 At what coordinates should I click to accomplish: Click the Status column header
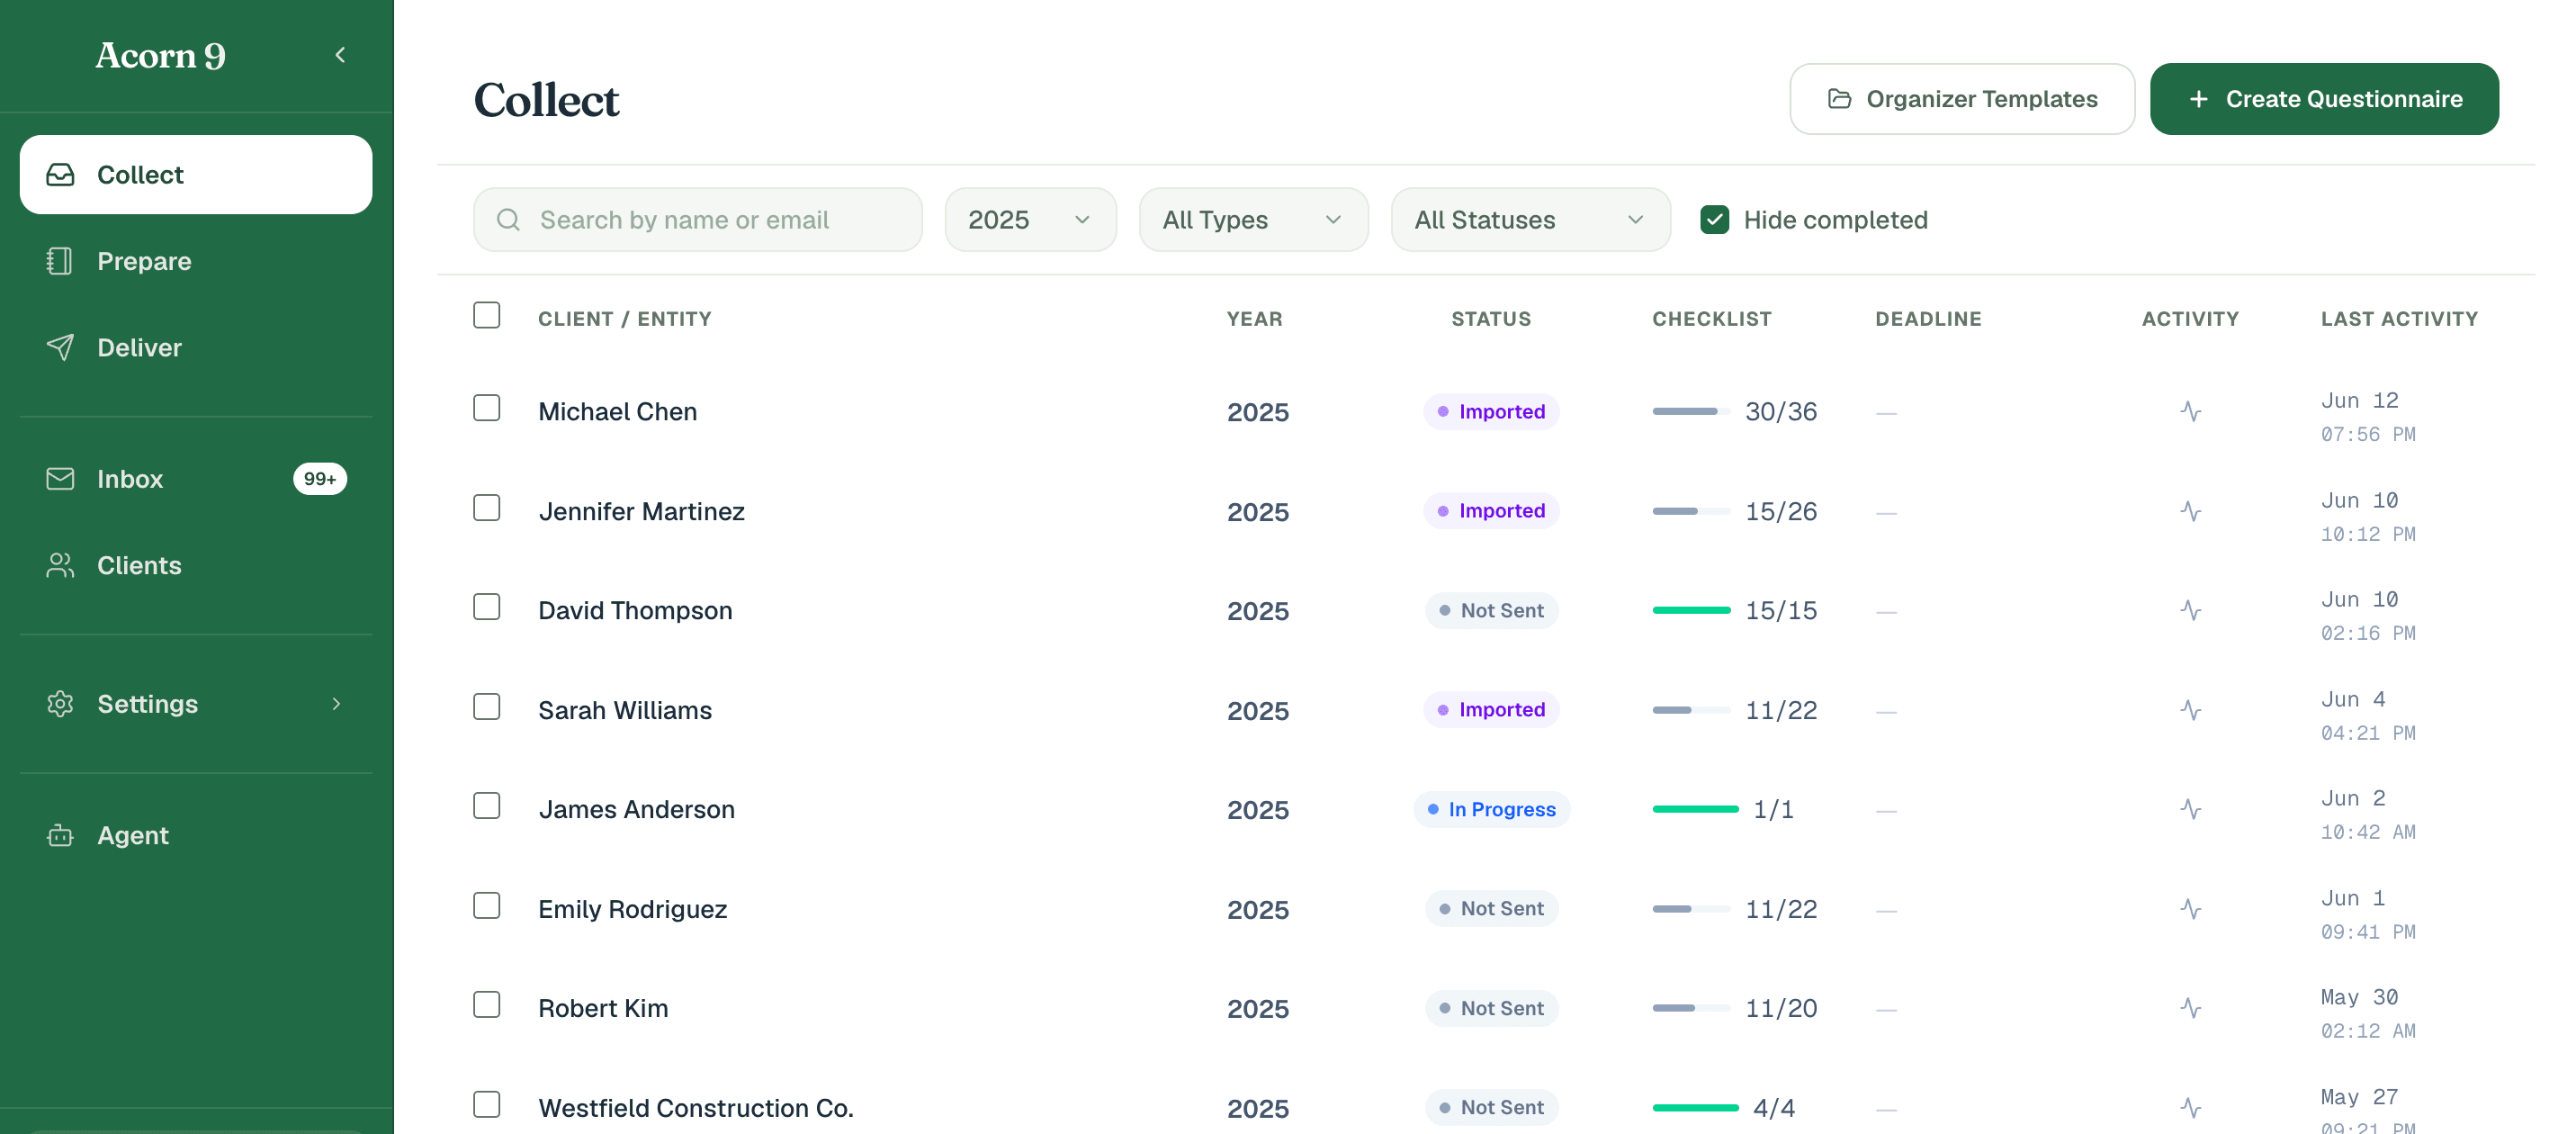click(x=1491, y=319)
